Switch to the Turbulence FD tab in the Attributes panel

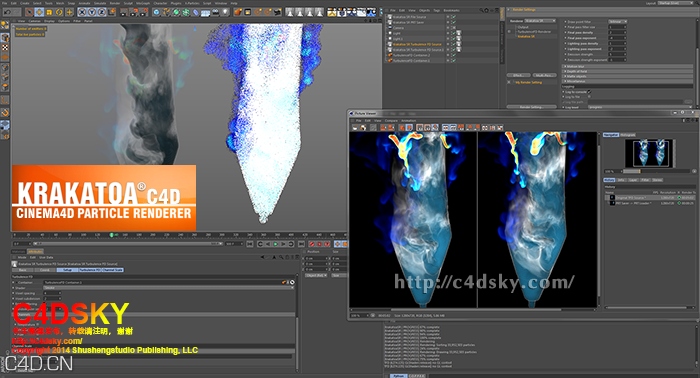tap(90, 270)
